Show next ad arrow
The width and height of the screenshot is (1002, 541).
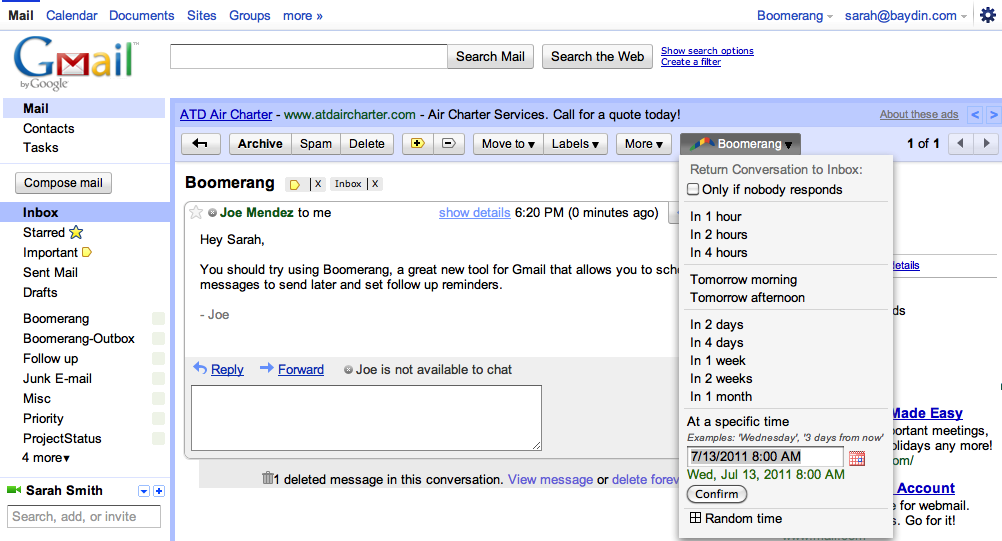pyautogui.click(x=994, y=115)
